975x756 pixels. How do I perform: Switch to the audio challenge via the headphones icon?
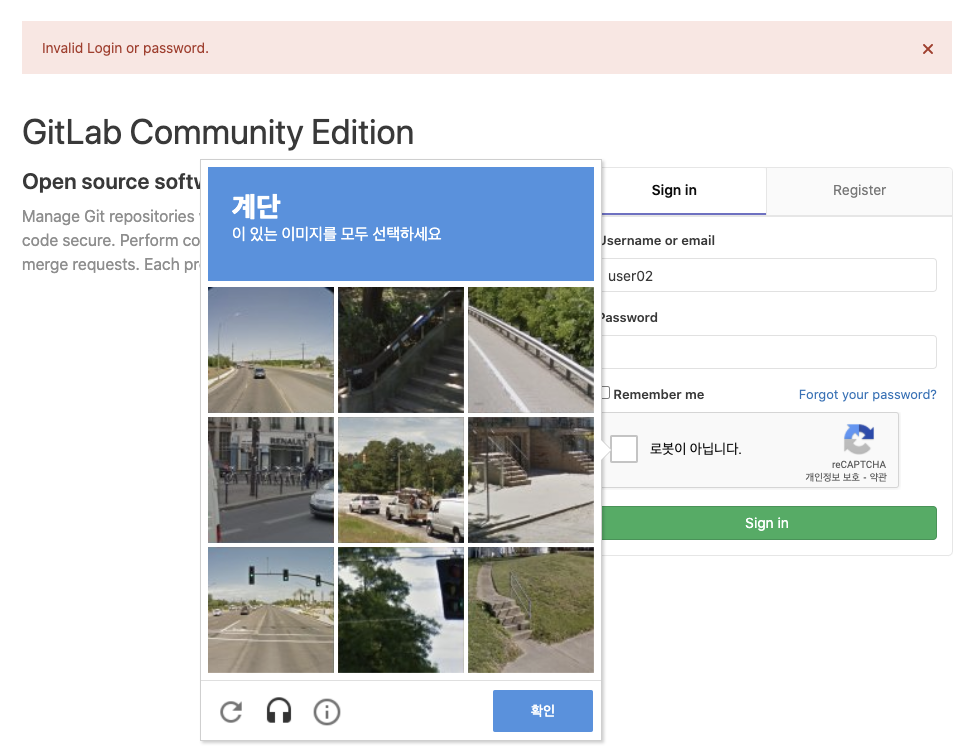(279, 711)
